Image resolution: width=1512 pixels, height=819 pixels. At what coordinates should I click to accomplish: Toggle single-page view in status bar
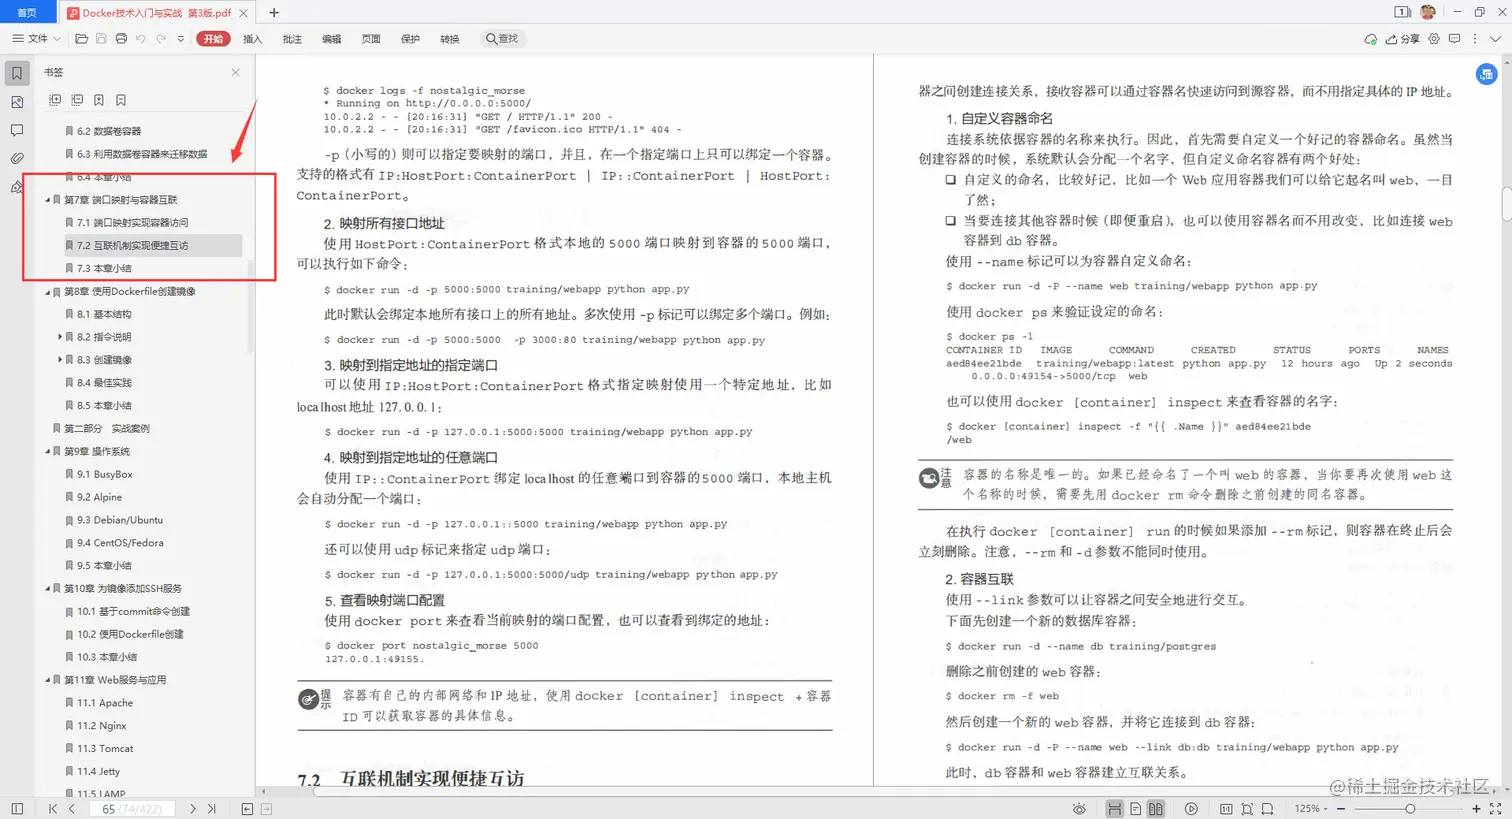pos(1136,809)
